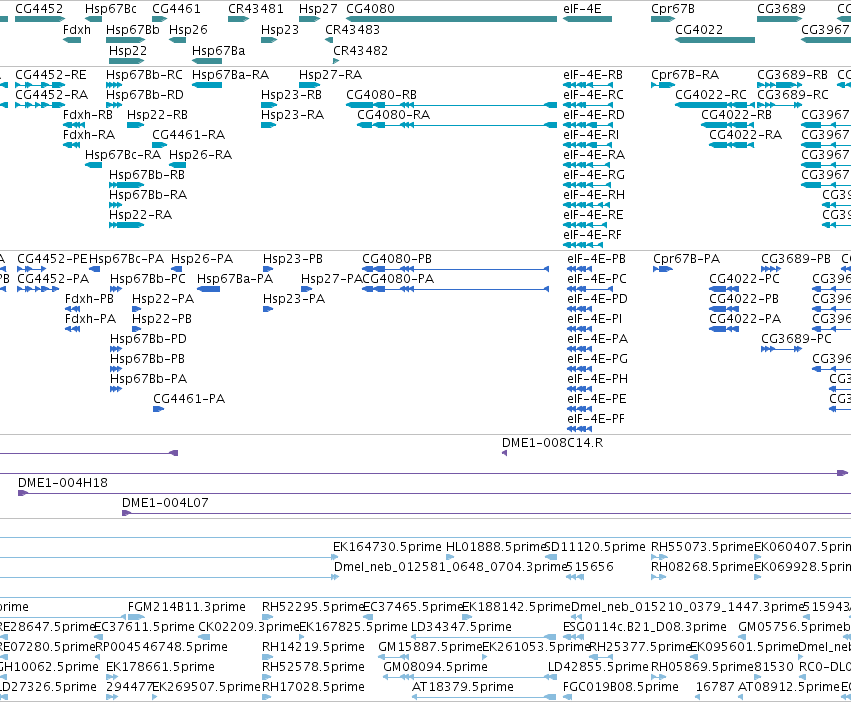Click transcript Hsp67Bc-RA
The height and width of the screenshot is (702, 851).
click(x=123, y=155)
